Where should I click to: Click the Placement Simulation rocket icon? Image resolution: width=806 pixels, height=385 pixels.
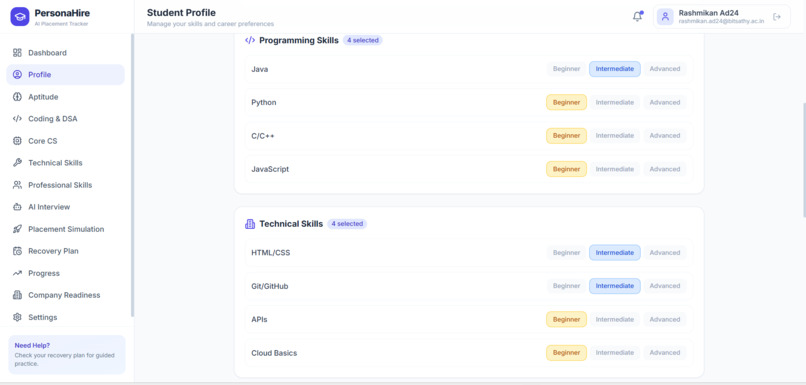coord(17,229)
